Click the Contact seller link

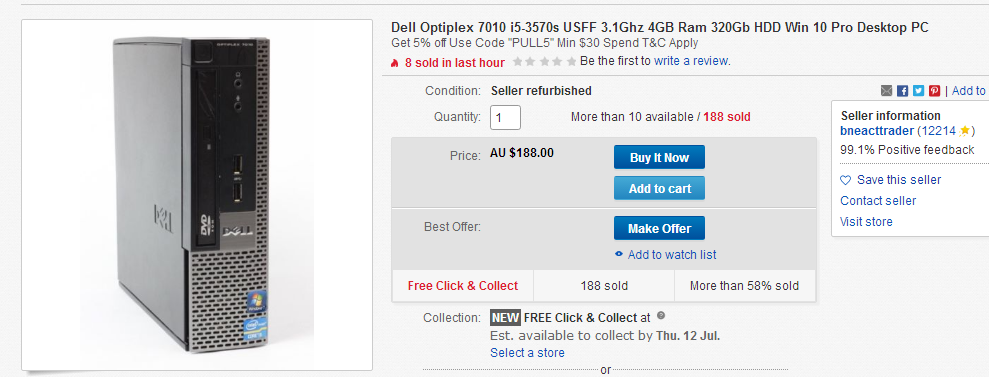pyautogui.click(x=878, y=200)
